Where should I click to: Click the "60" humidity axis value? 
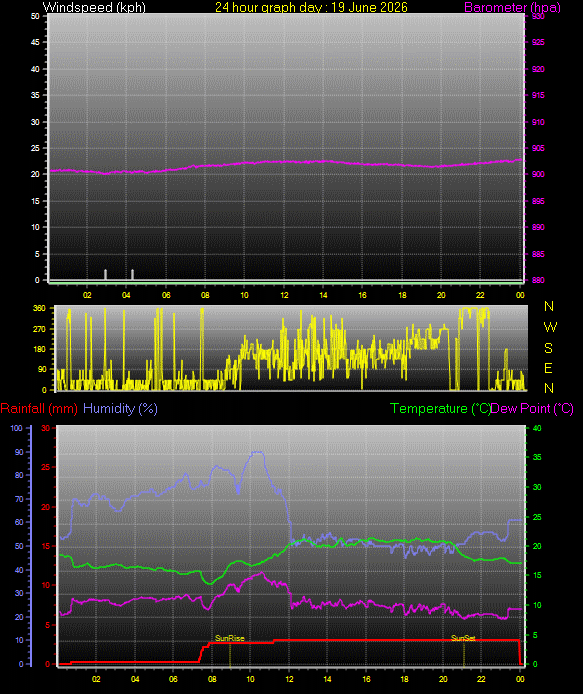click(x=19, y=522)
